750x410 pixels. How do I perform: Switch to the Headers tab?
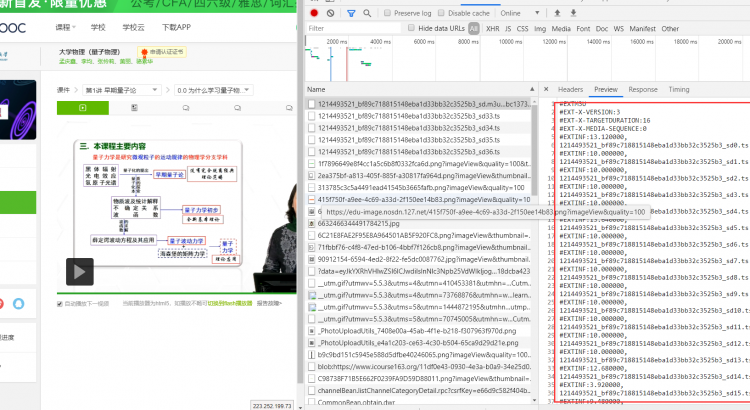pyautogui.click(x=570, y=89)
